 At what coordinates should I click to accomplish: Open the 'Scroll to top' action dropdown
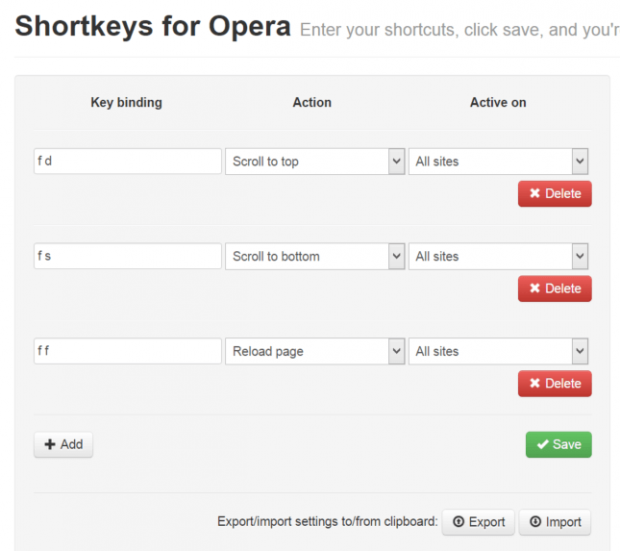[314, 162]
